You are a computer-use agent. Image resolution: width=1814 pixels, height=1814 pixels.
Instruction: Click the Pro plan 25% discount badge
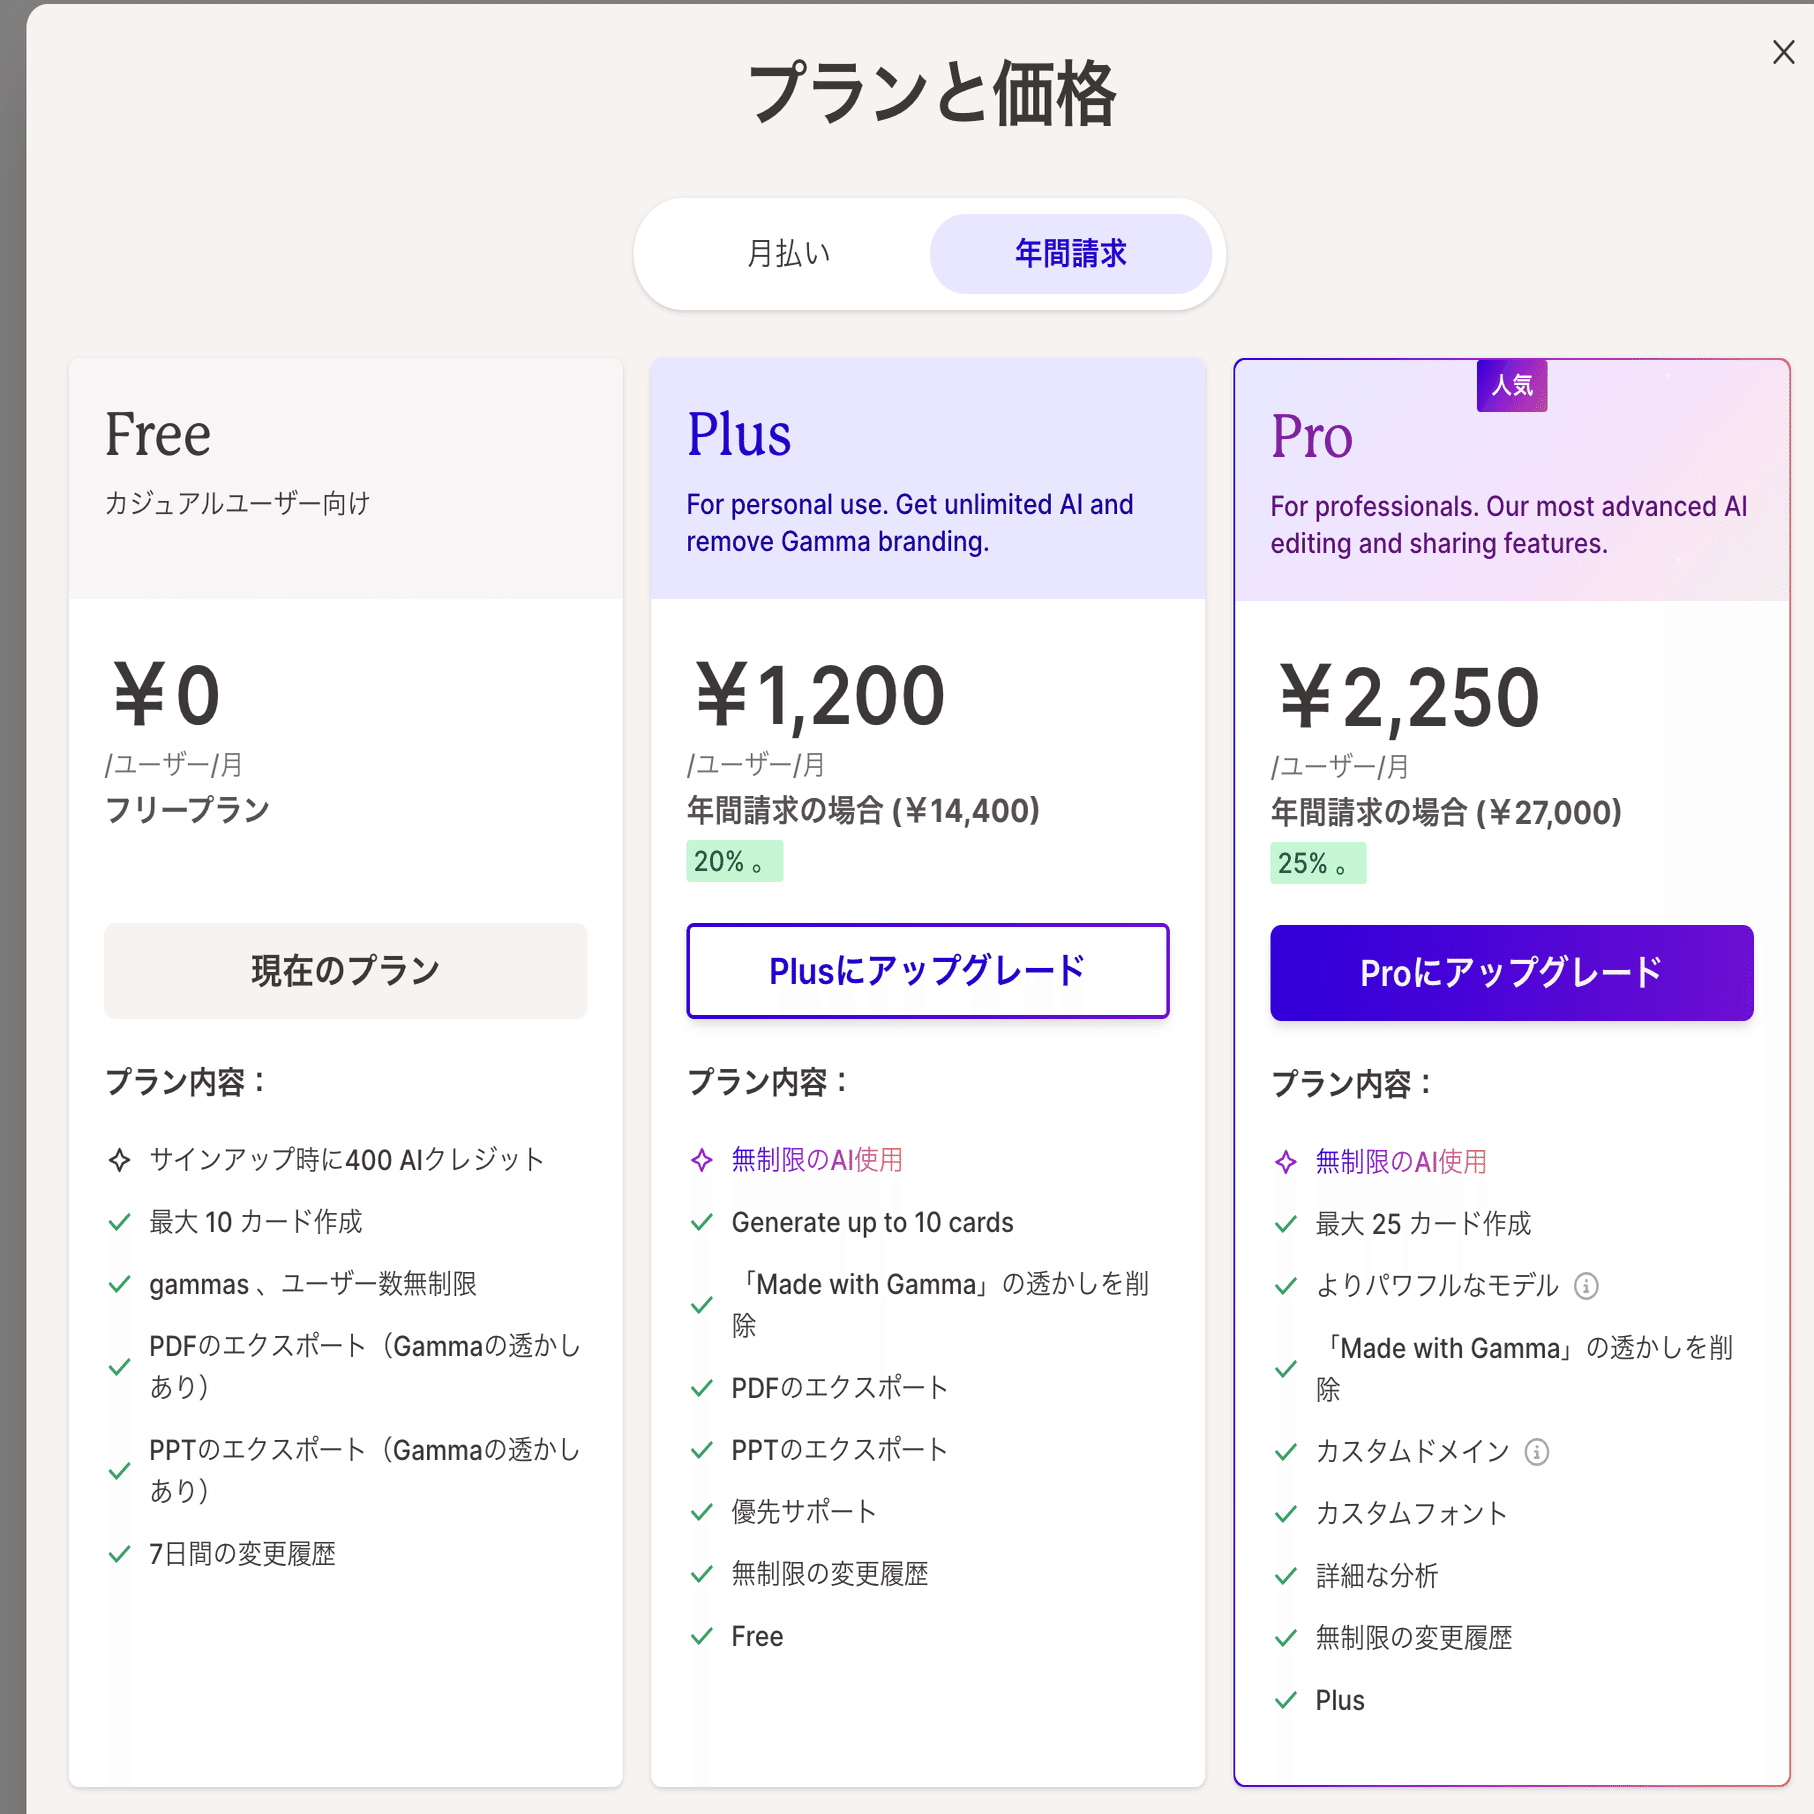point(1318,863)
